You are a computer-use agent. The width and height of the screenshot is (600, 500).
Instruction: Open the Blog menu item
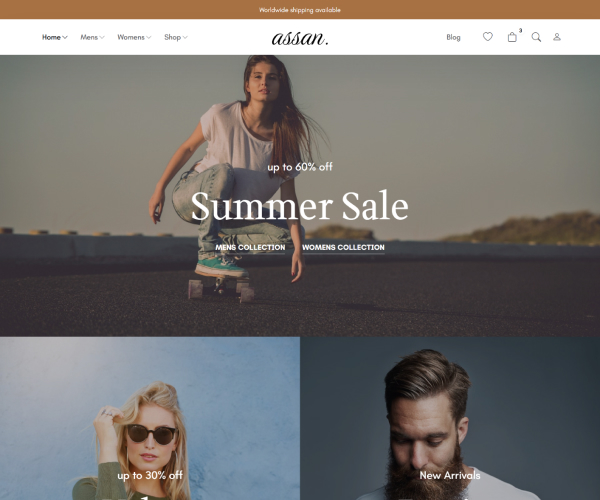tap(453, 37)
